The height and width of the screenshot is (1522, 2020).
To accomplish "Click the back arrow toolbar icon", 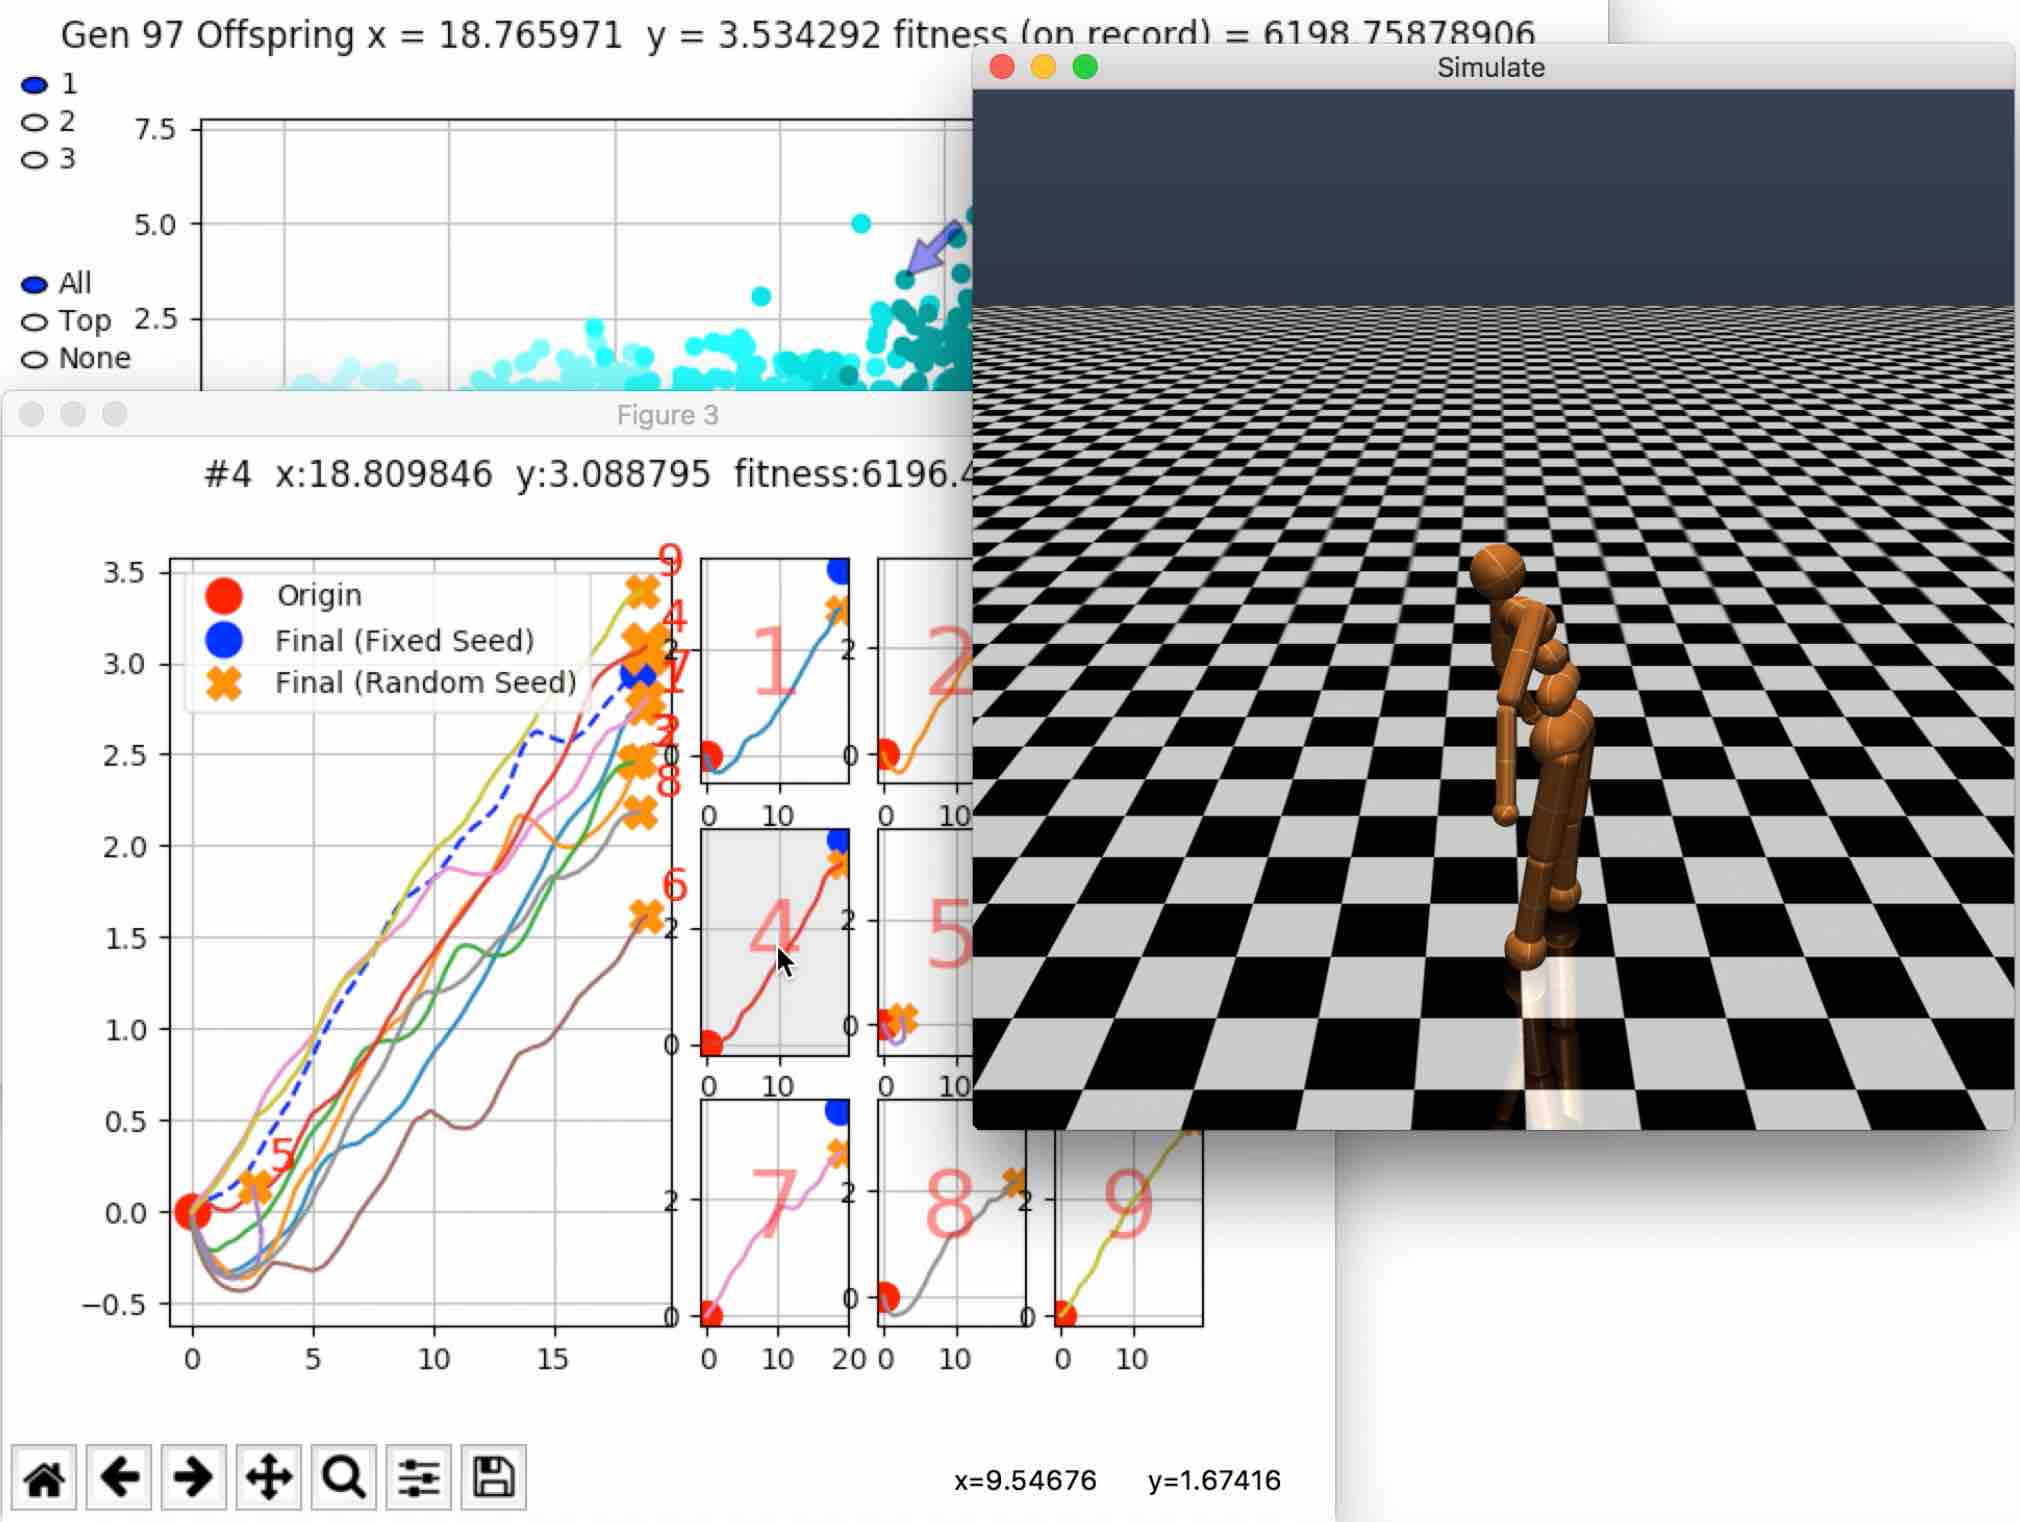I will pos(119,1477).
